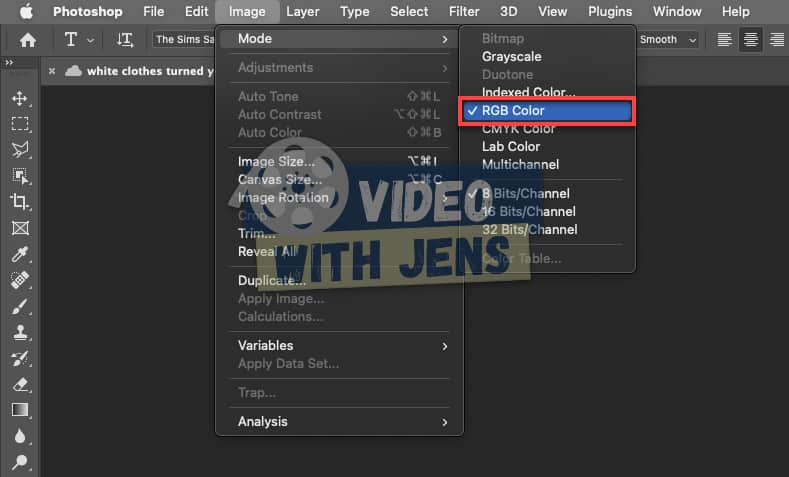Click the Home icon in options bar
This screenshot has width=789, height=477.
28,40
